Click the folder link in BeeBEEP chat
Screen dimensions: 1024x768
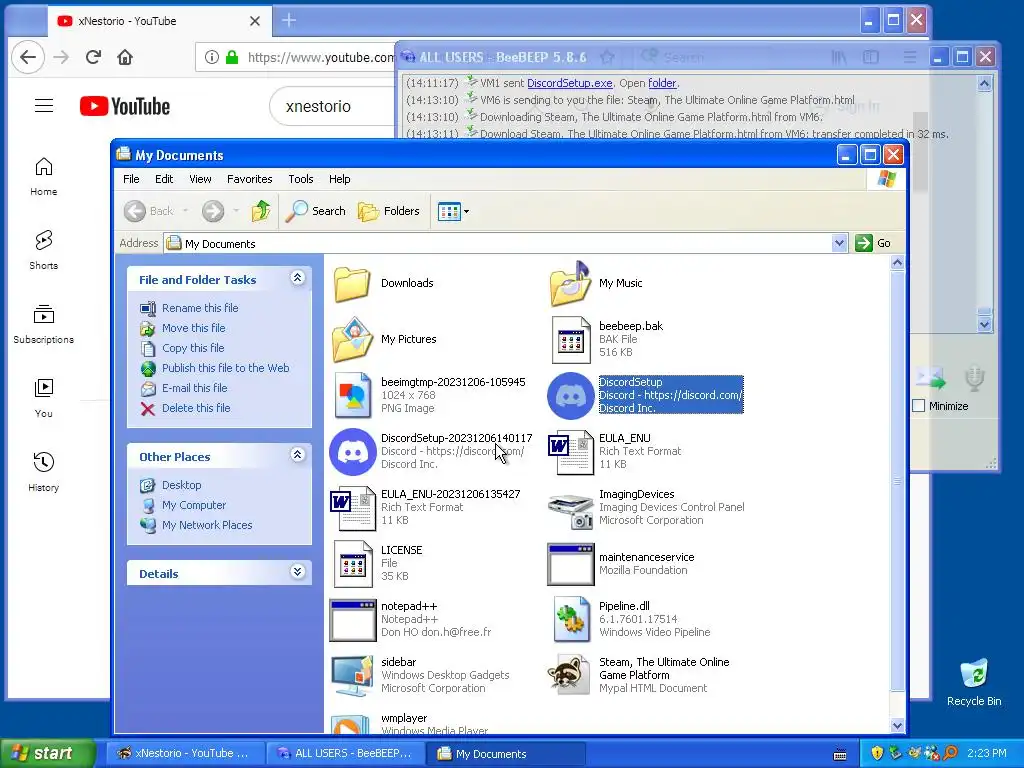662,83
